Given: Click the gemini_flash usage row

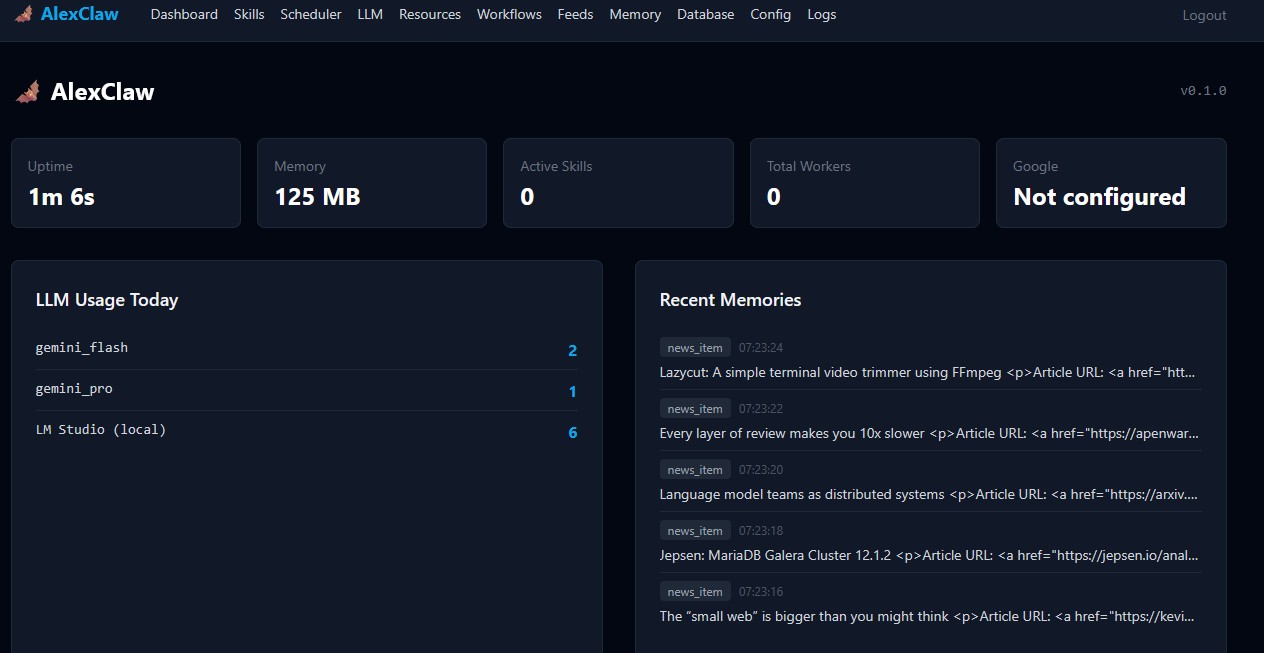Looking at the screenshot, I should pos(306,349).
